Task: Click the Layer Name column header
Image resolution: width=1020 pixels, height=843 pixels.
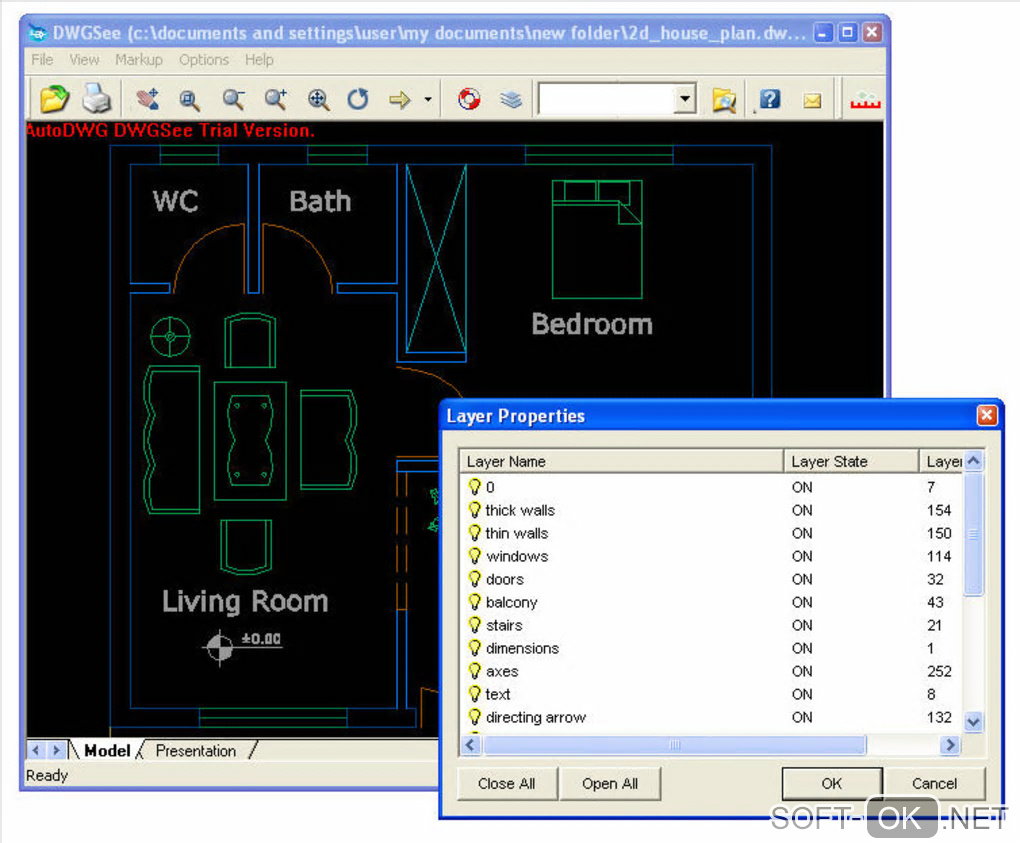Action: (x=621, y=461)
